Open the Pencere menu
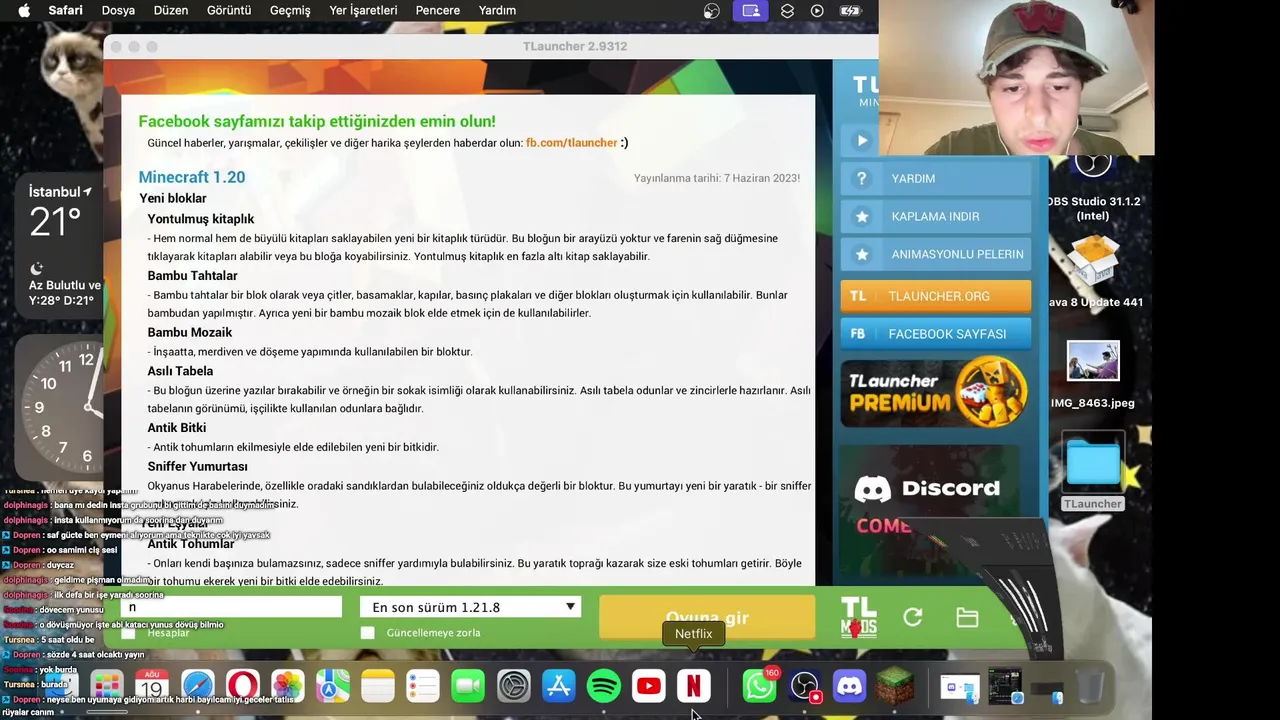 (x=438, y=11)
